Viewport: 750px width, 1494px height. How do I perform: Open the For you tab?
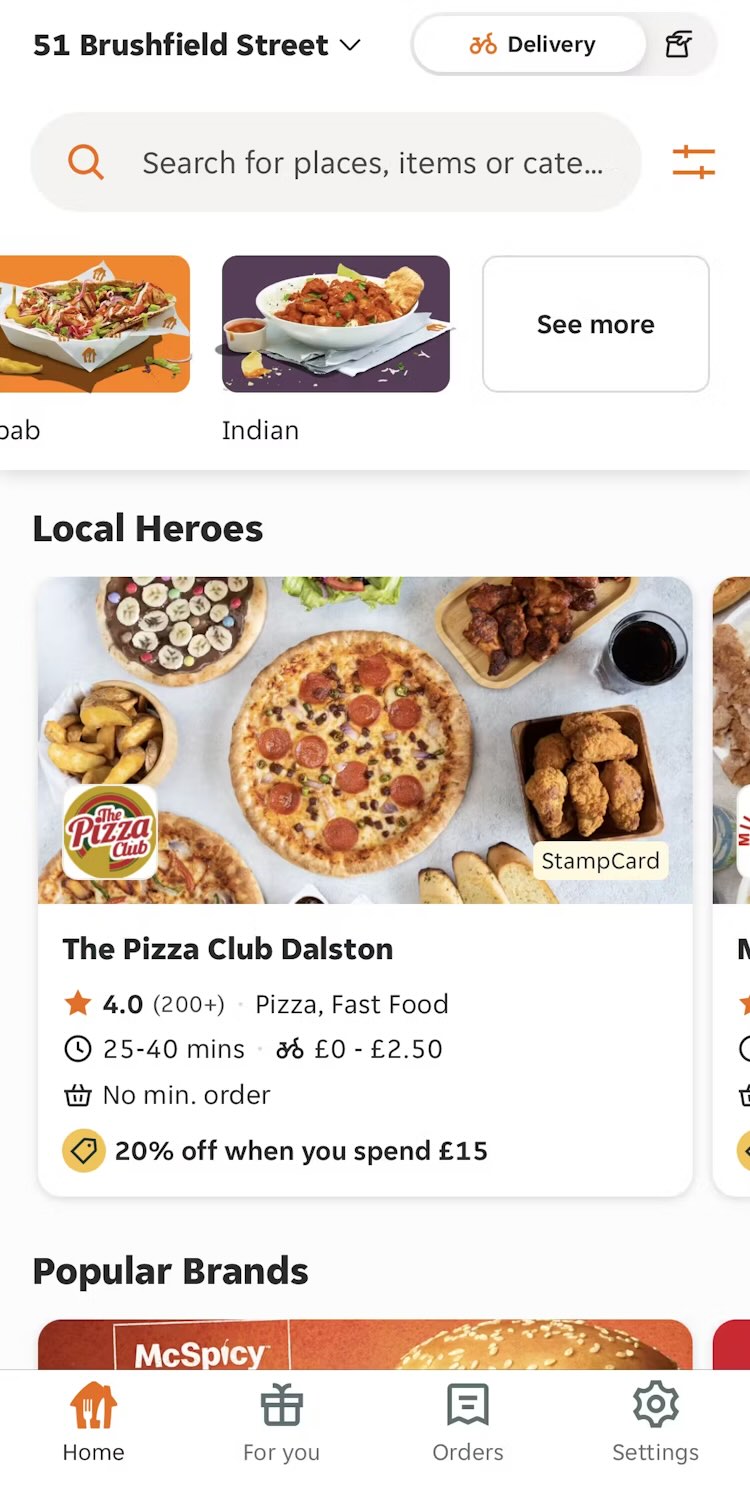coord(281,1420)
